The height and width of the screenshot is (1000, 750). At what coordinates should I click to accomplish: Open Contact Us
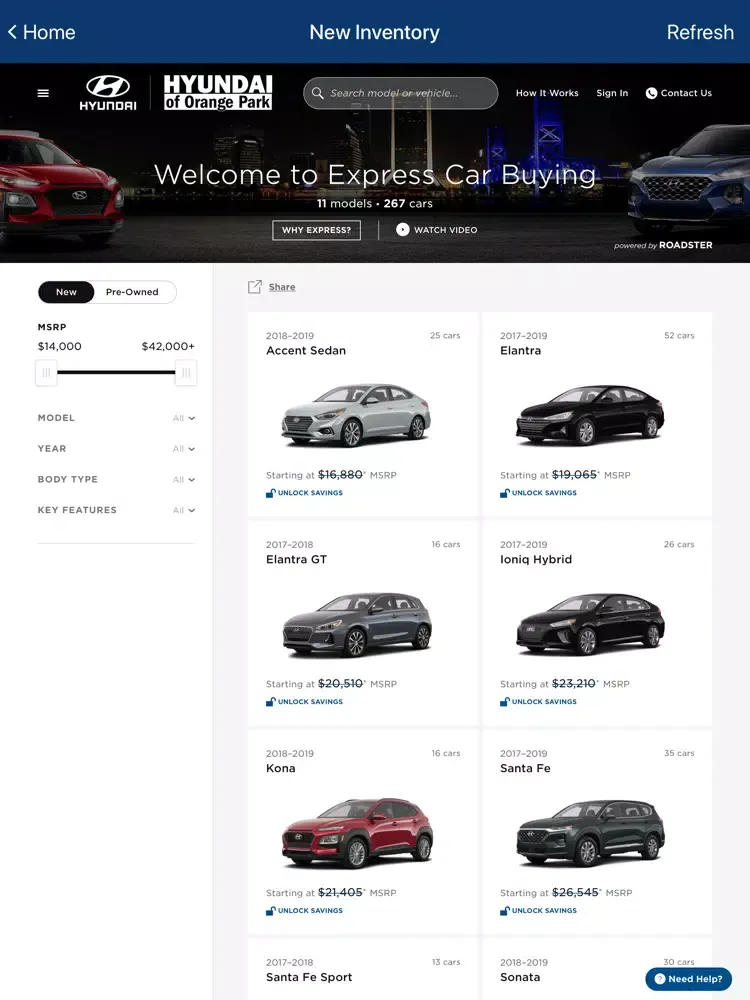[679, 93]
